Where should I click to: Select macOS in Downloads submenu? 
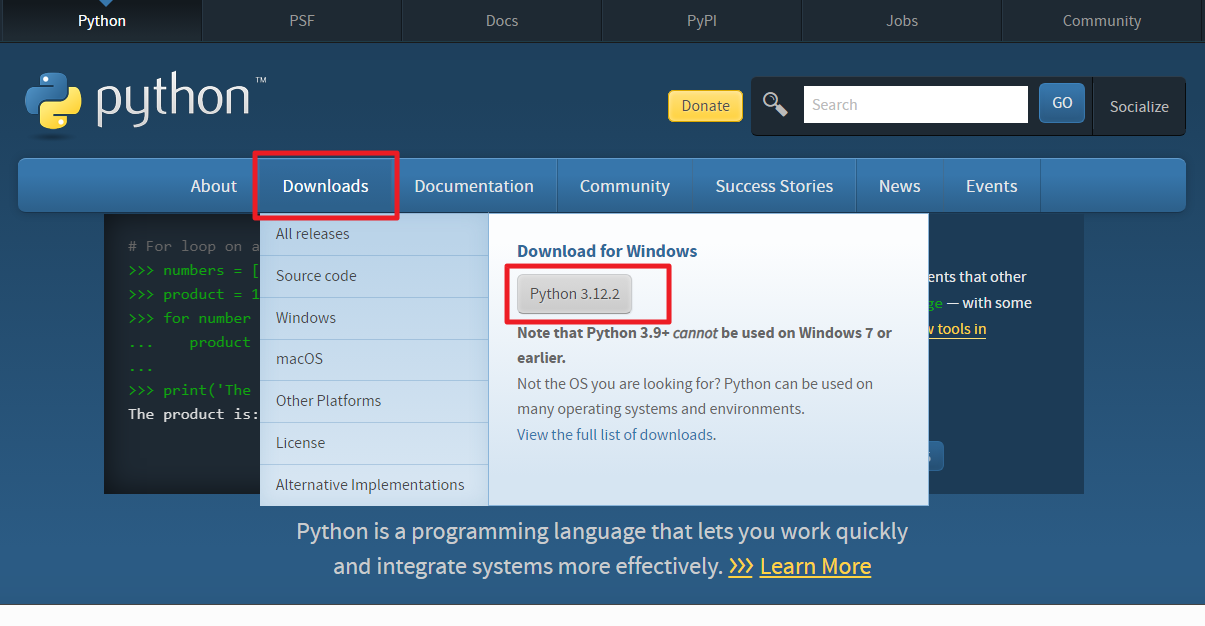coord(374,359)
